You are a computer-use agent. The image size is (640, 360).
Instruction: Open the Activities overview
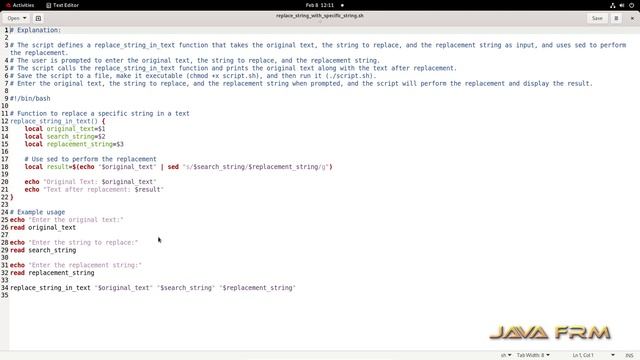pos(20,5)
